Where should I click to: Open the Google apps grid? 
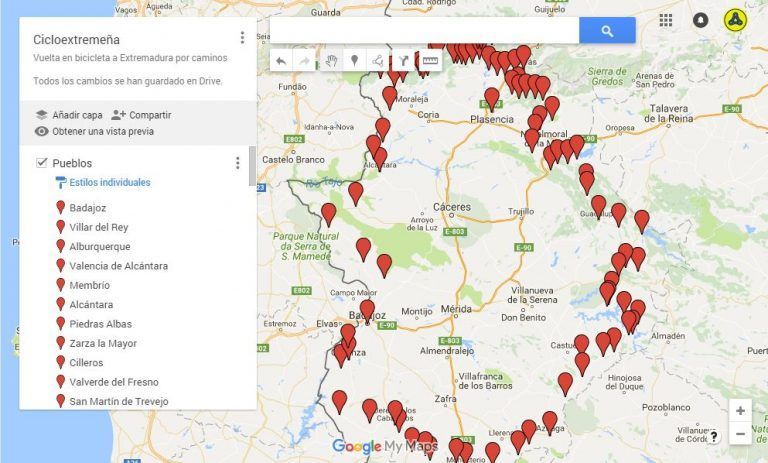coord(666,20)
